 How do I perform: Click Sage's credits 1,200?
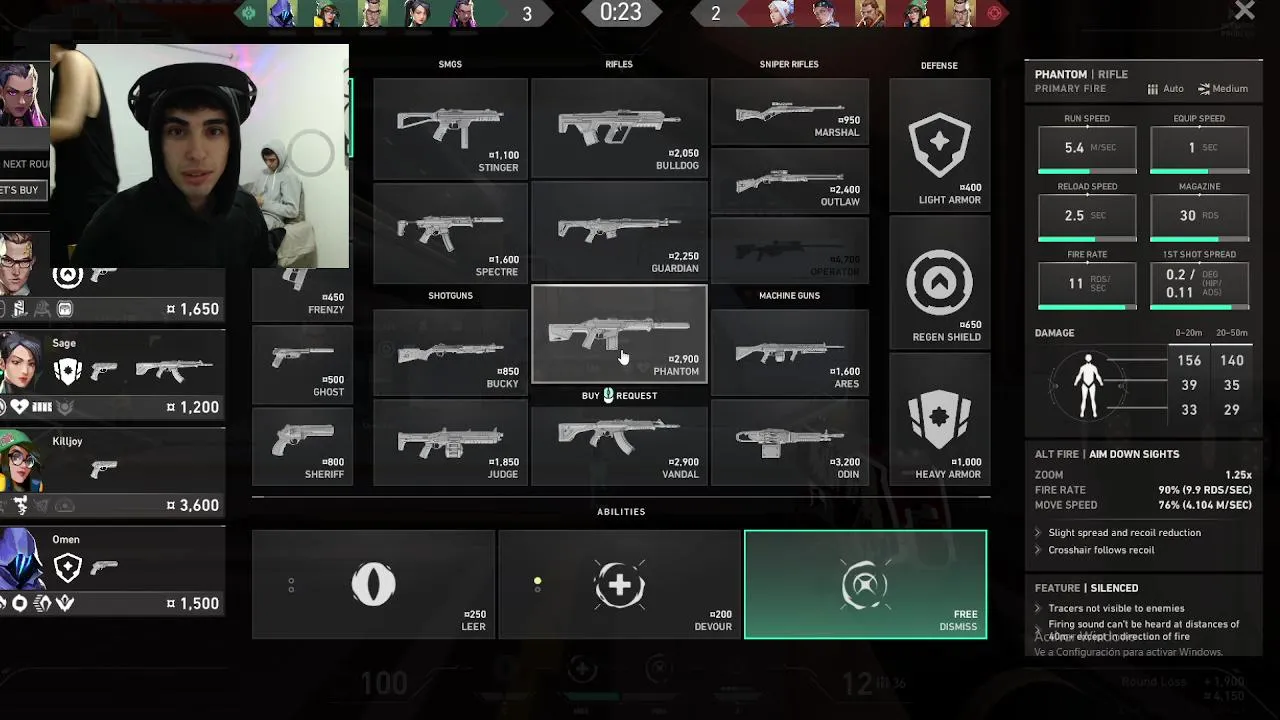pos(193,408)
